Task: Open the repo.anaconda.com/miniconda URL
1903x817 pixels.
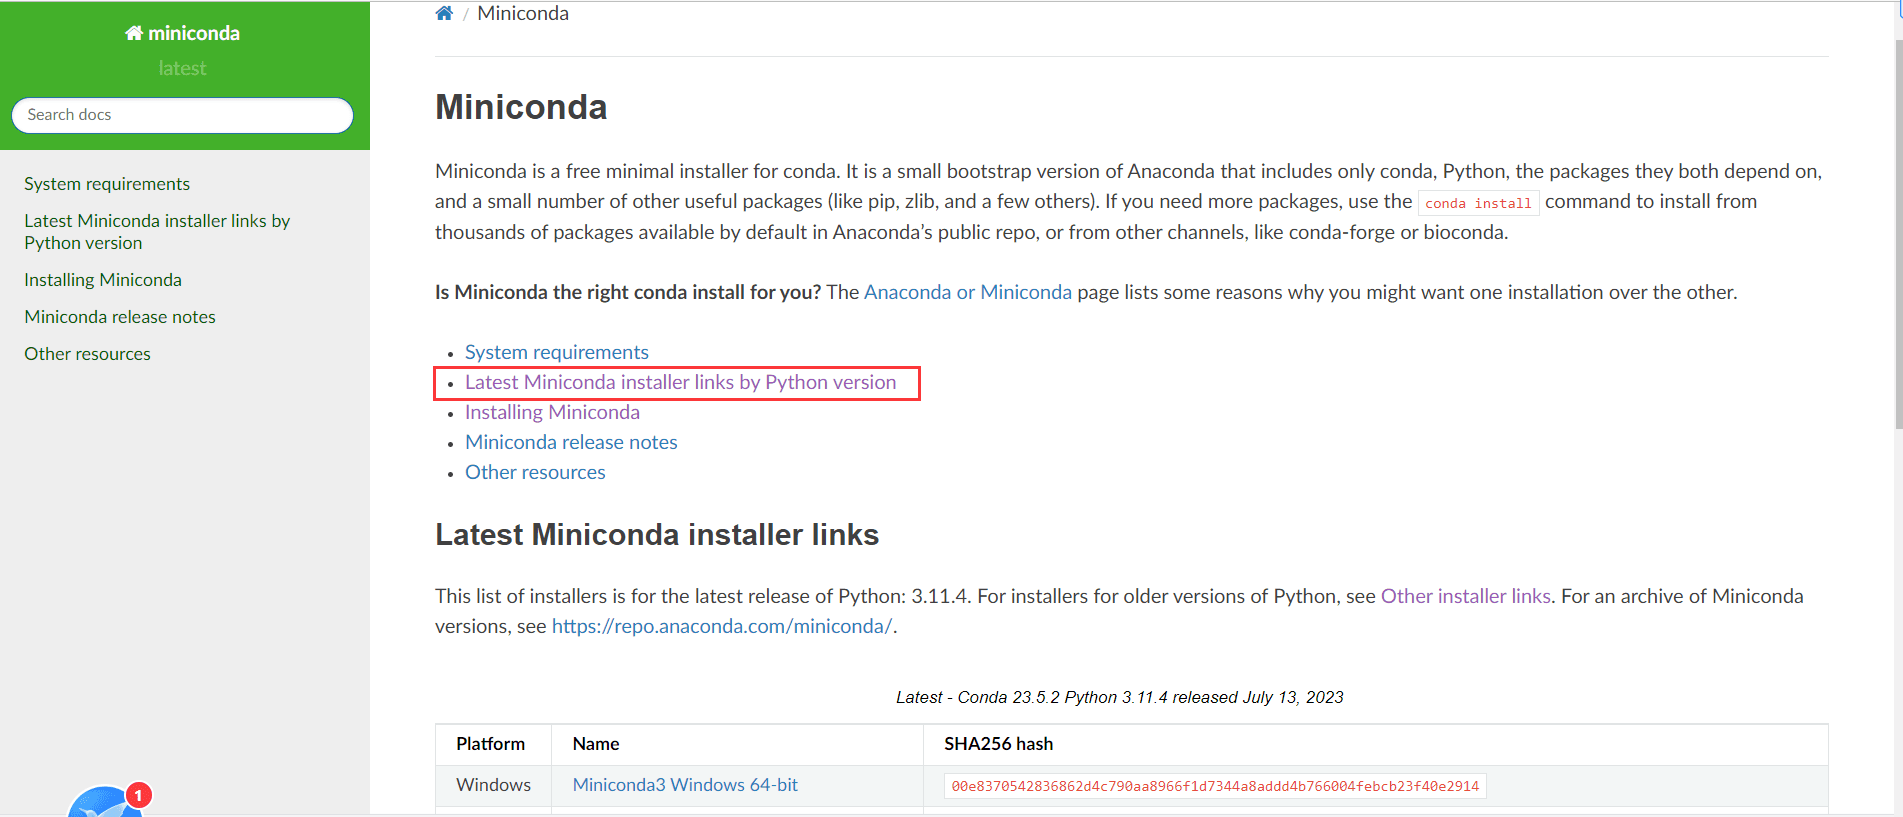Action: click(722, 626)
